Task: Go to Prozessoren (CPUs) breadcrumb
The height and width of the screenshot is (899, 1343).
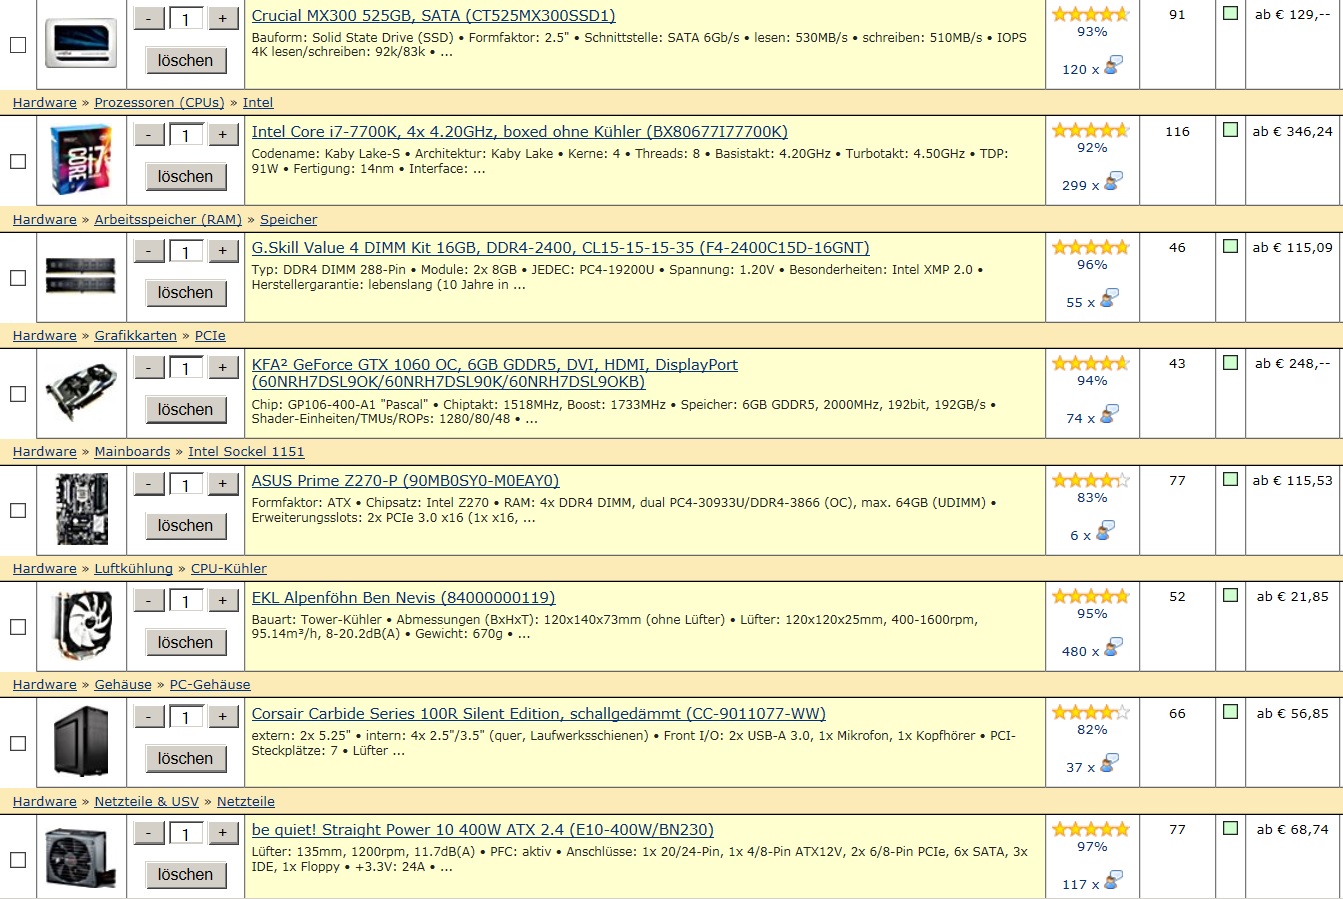Action: coord(159,103)
